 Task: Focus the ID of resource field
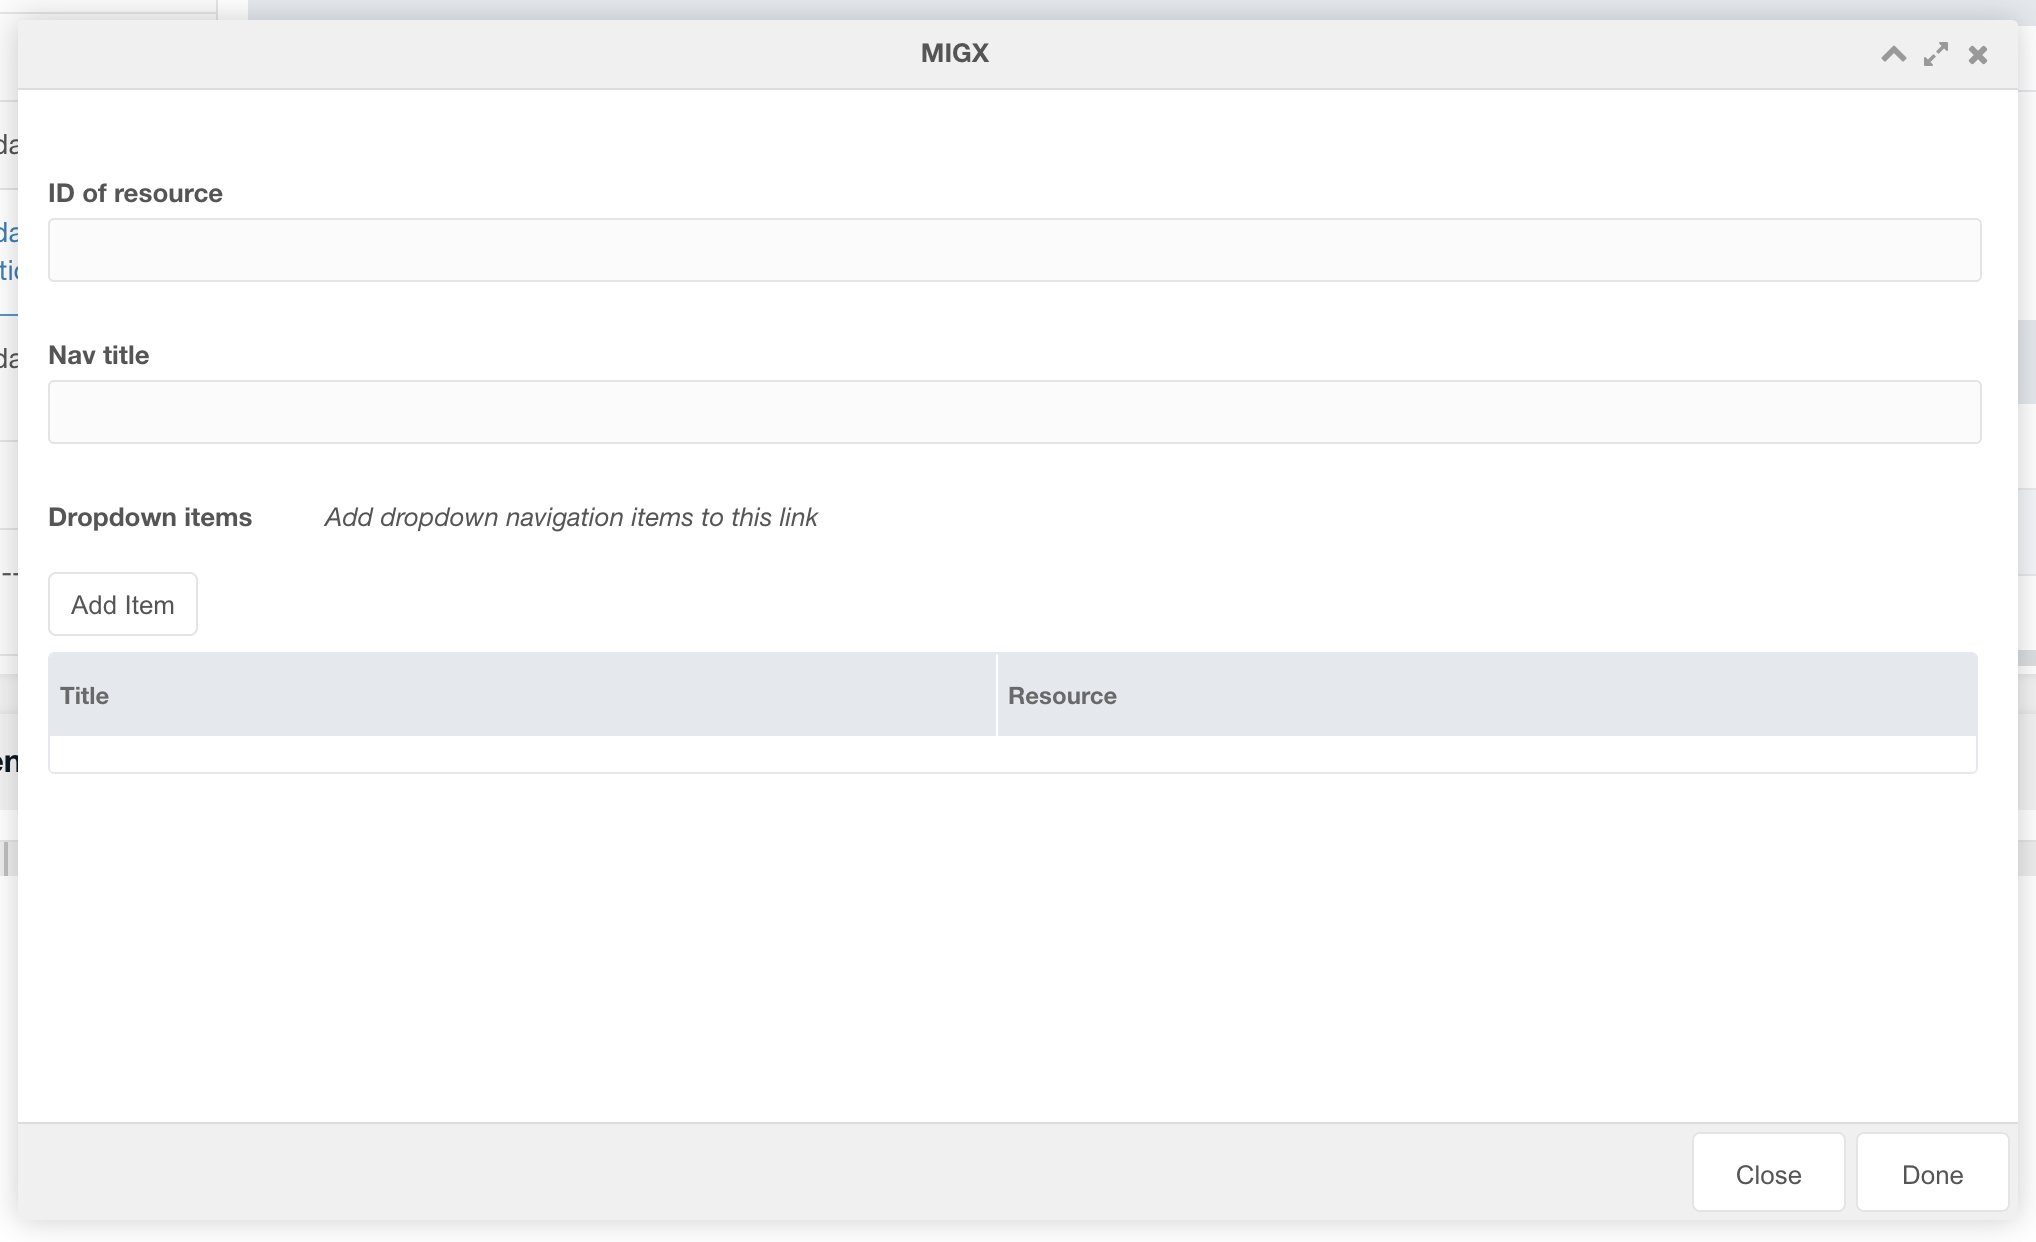[x=1014, y=250]
